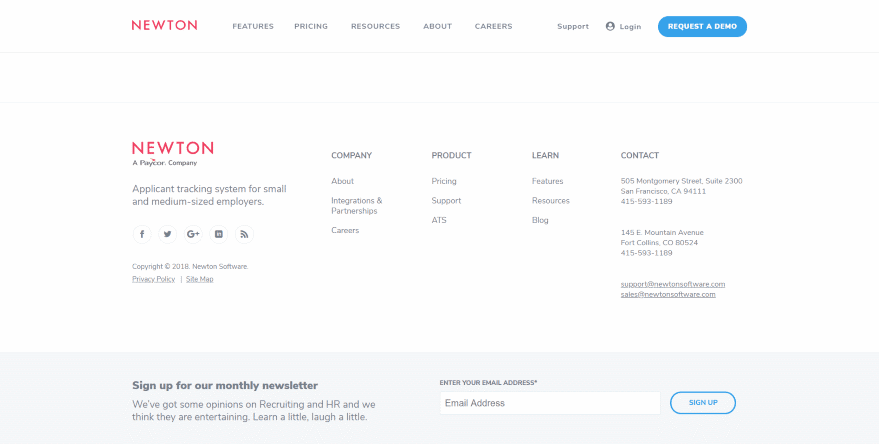879x444 pixels.
Task: Click the Product column heading
Action: pyautogui.click(x=451, y=155)
